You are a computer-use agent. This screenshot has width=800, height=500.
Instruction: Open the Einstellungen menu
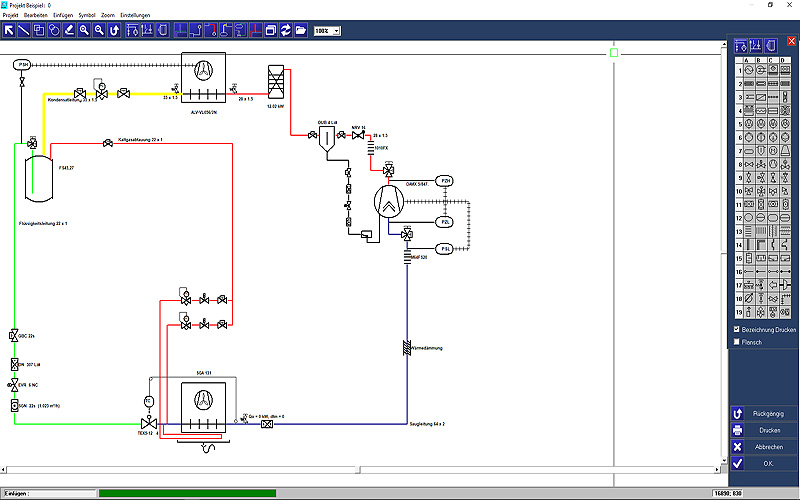tap(136, 16)
